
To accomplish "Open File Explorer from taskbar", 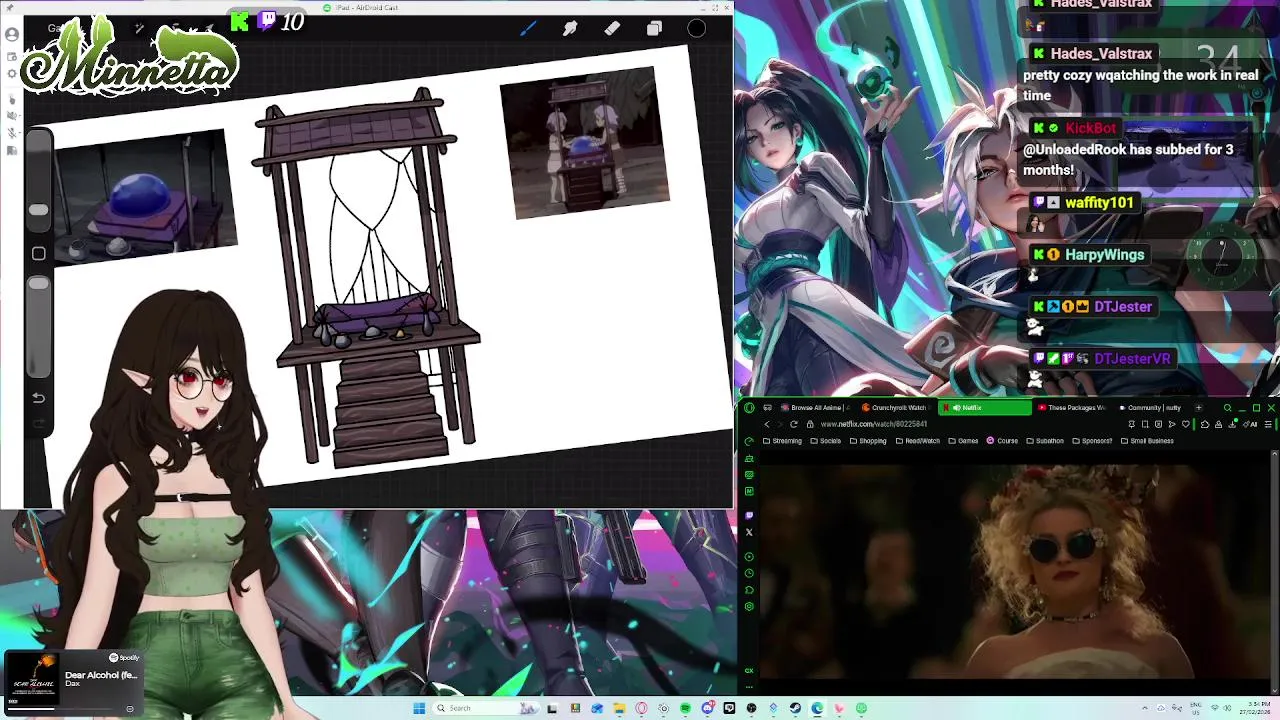I will click(619, 708).
